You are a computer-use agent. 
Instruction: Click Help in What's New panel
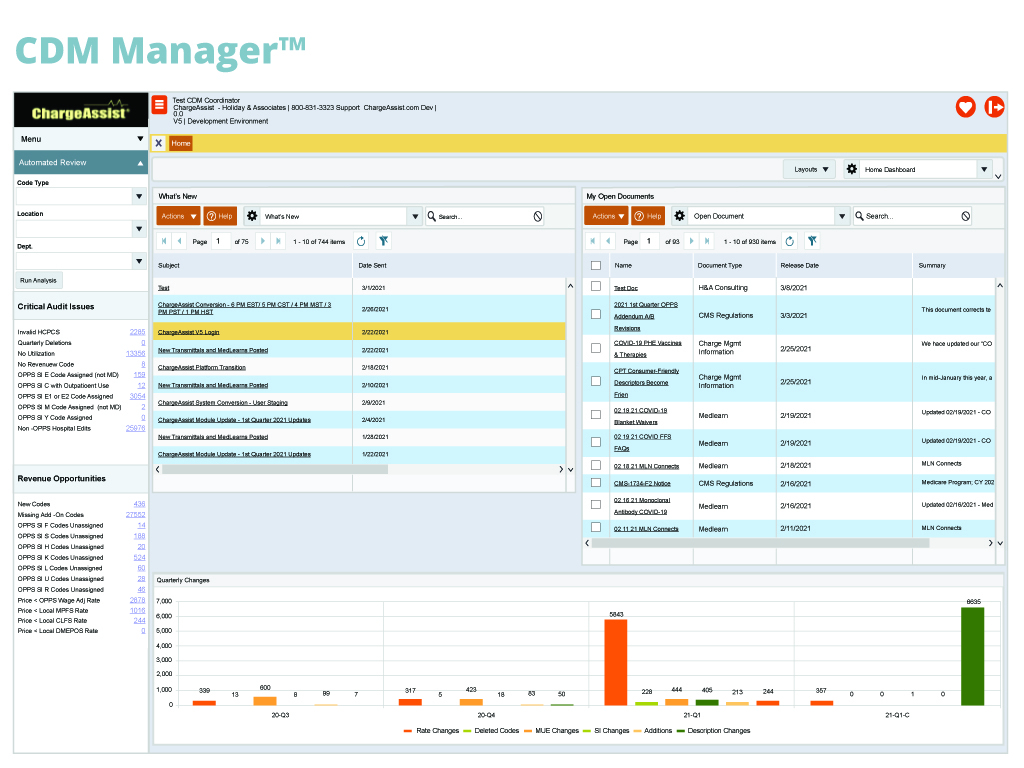tap(220, 216)
